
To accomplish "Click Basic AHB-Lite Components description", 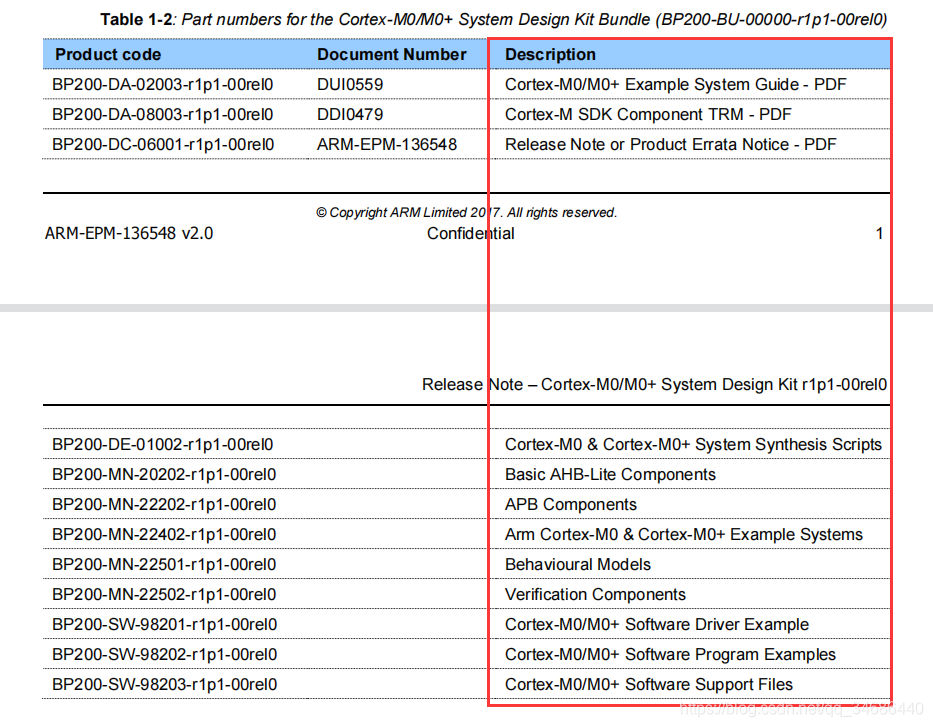I will point(610,474).
